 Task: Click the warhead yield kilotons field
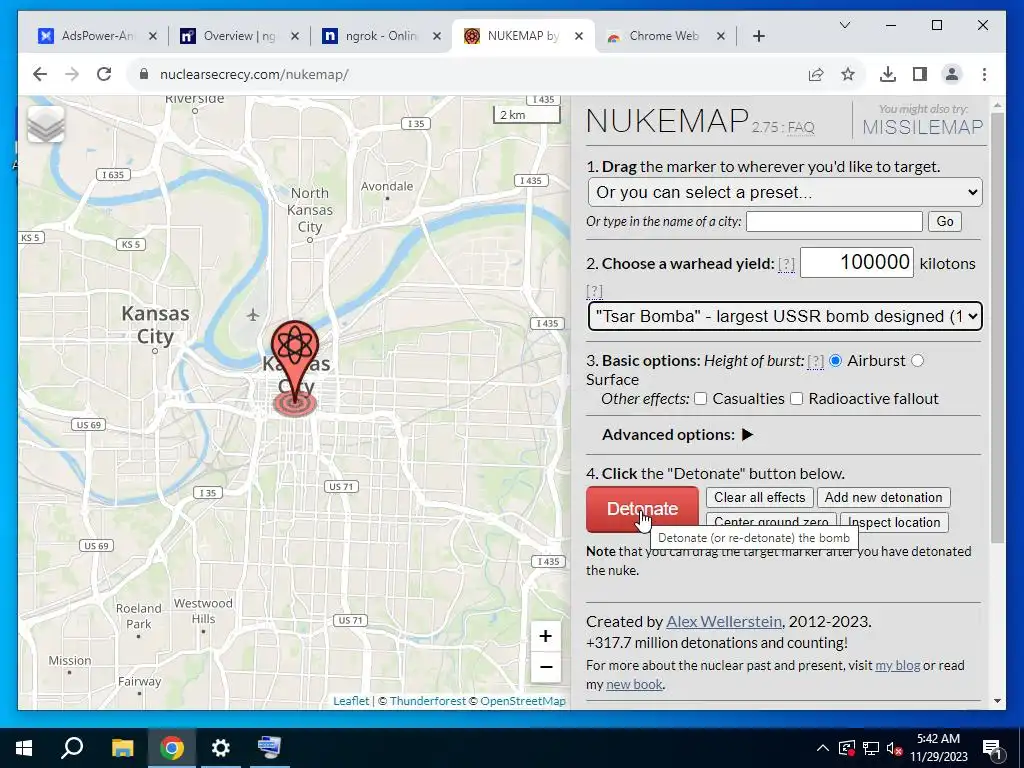[x=857, y=263]
